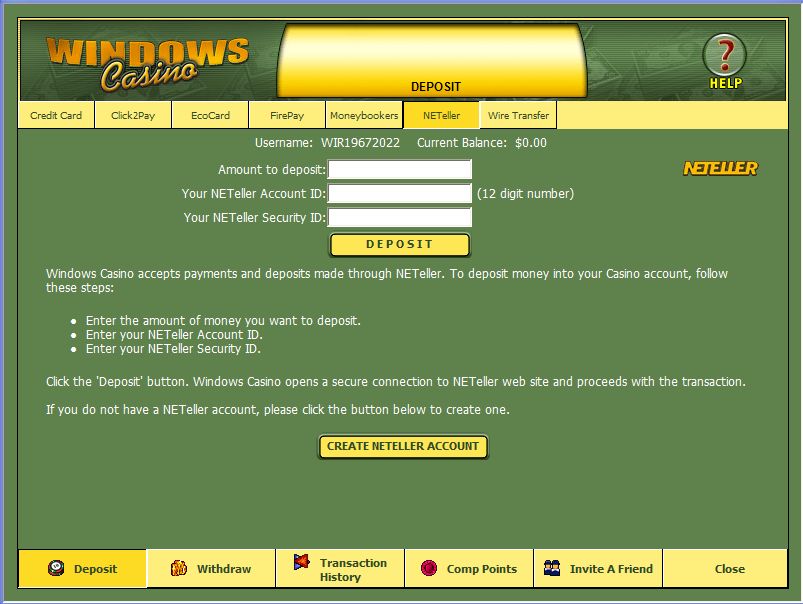The image size is (803, 604).
Task: Go to the Withdraw section
Action: [211, 568]
